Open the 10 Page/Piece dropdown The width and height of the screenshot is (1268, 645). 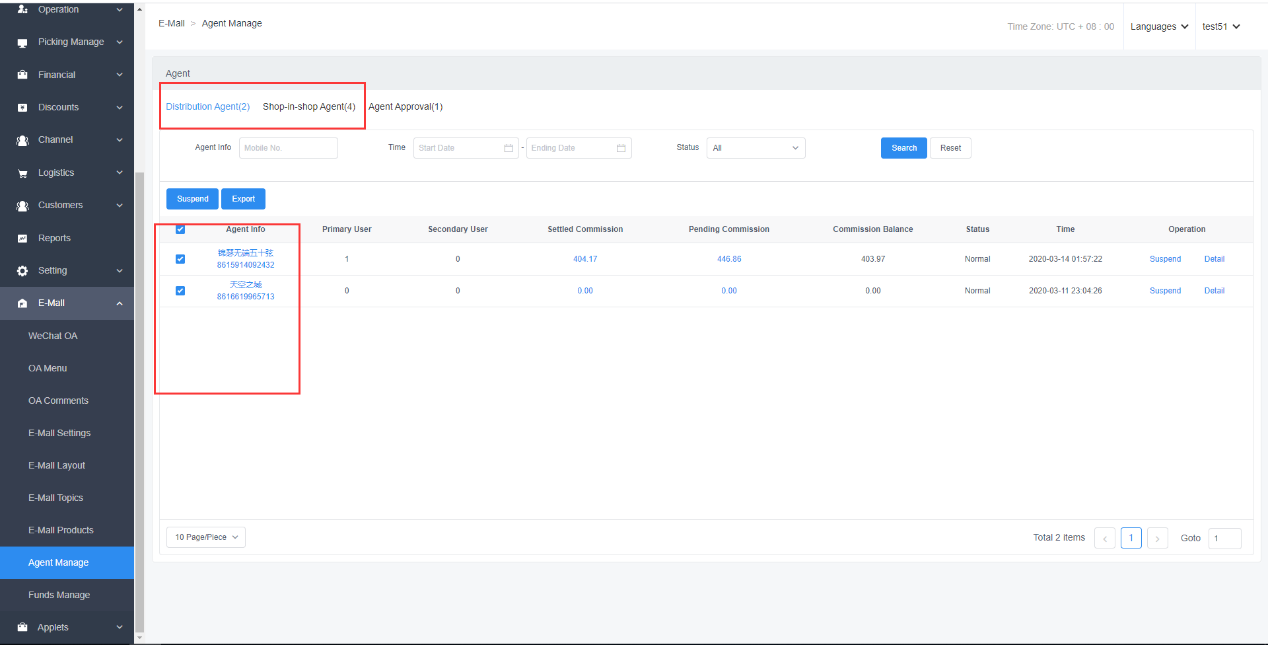click(205, 537)
